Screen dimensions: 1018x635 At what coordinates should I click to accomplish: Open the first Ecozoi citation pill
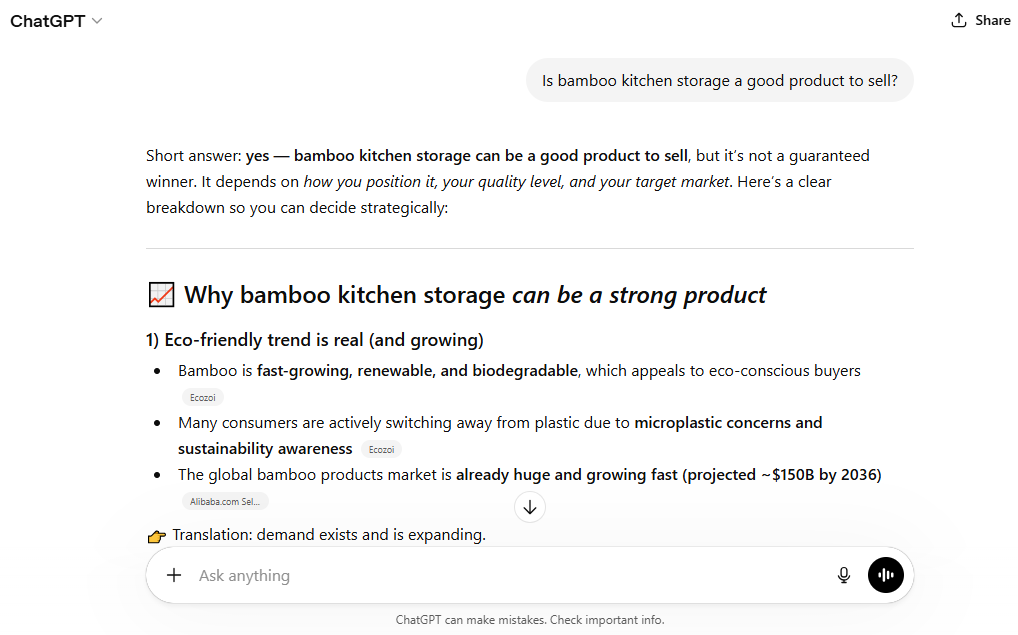[x=202, y=397]
